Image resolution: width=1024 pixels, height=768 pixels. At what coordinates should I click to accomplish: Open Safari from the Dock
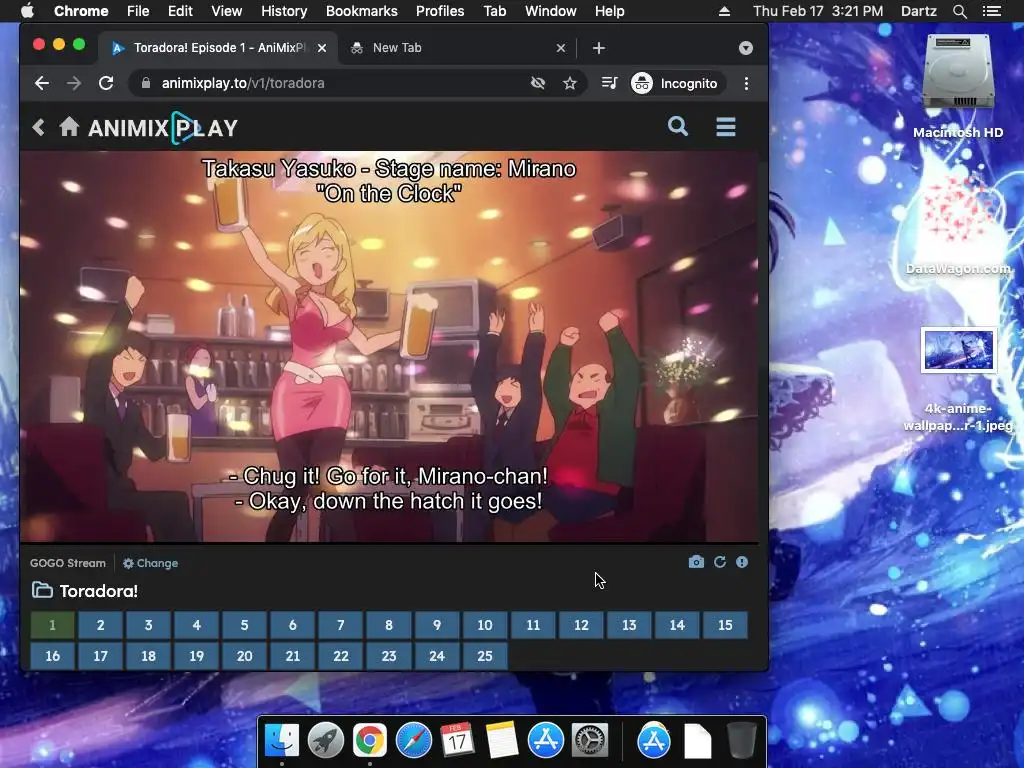tap(414, 741)
